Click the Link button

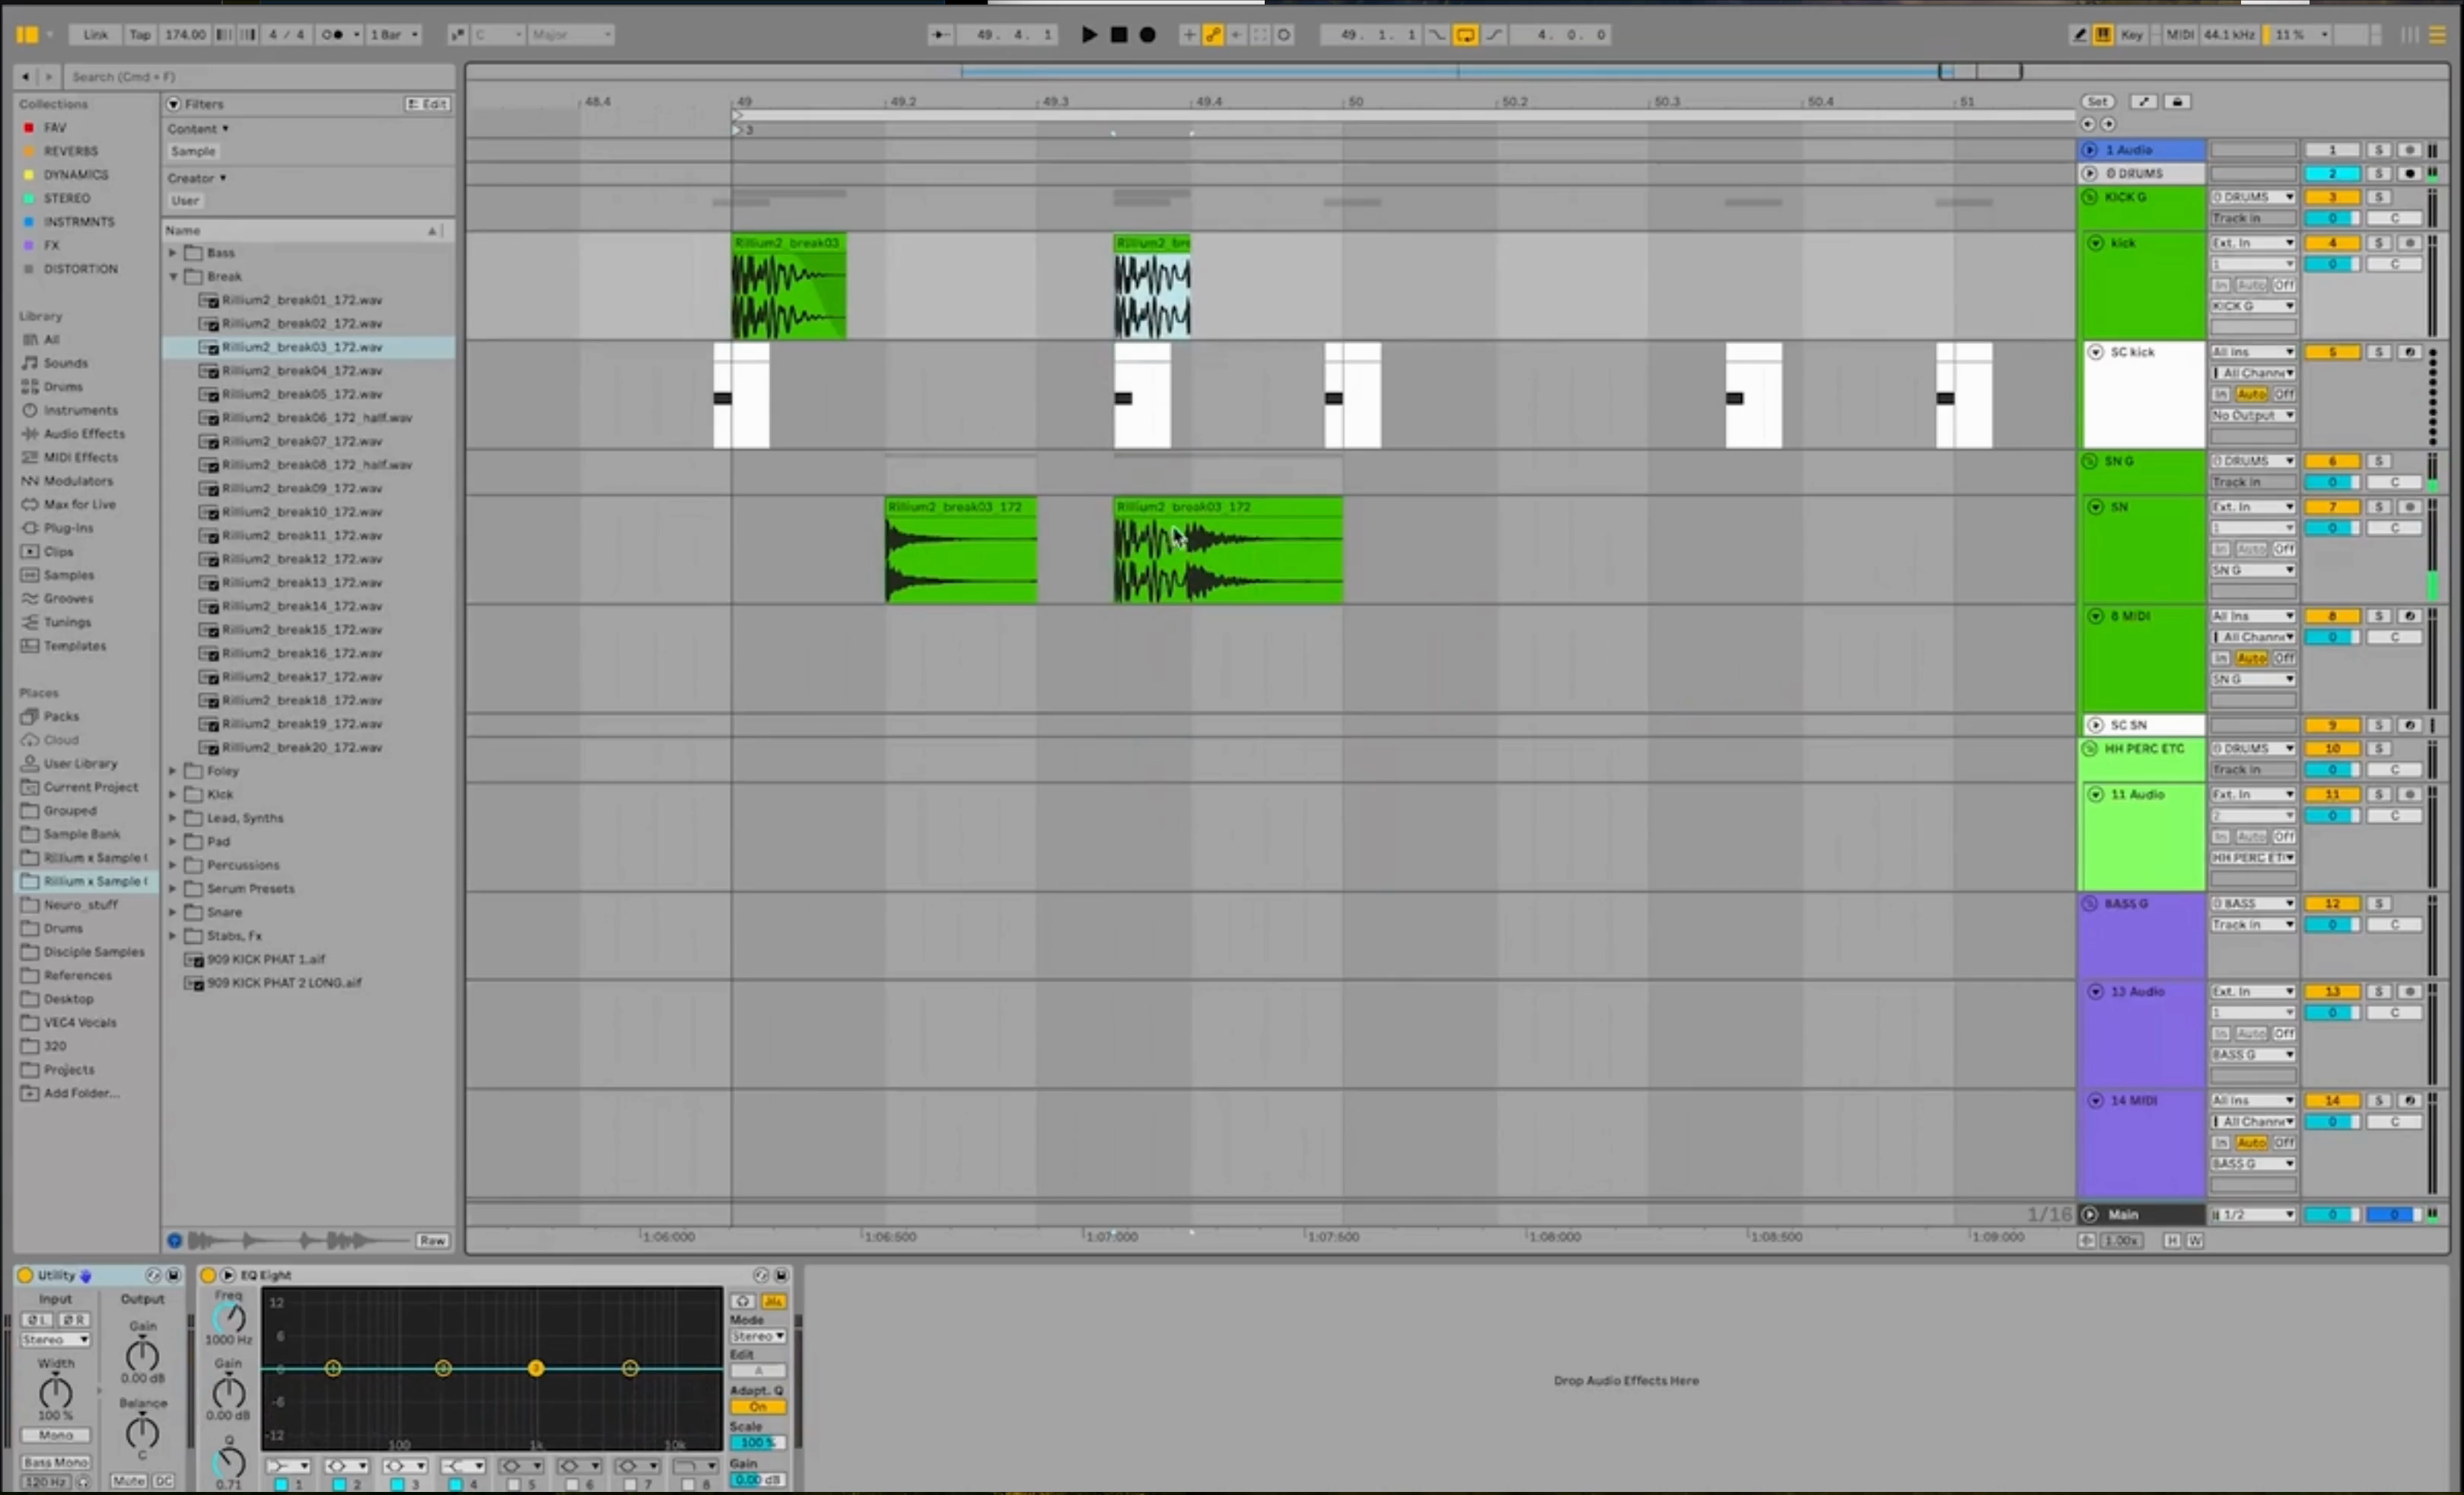click(x=95, y=35)
